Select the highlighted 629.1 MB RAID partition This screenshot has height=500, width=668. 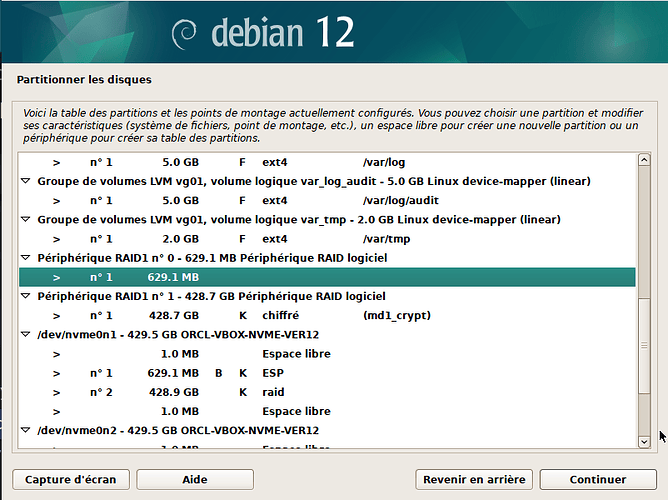pos(327,277)
